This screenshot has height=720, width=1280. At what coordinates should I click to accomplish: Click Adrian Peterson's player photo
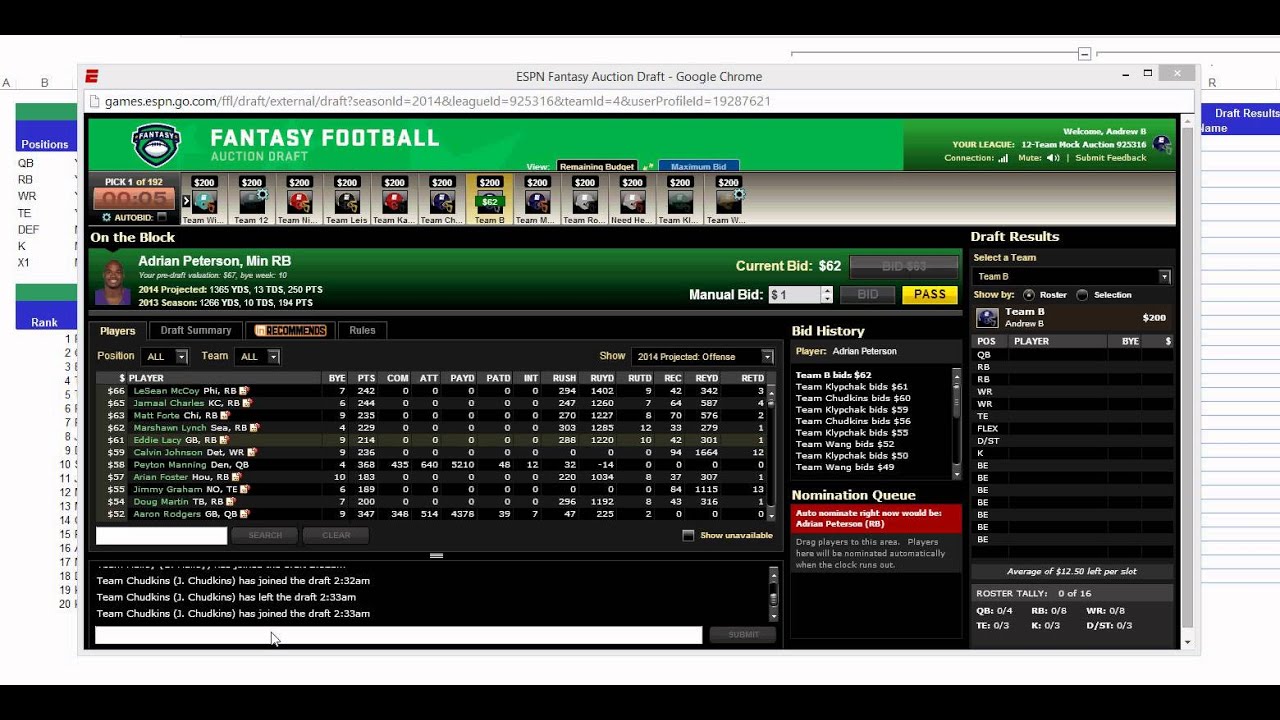point(112,281)
